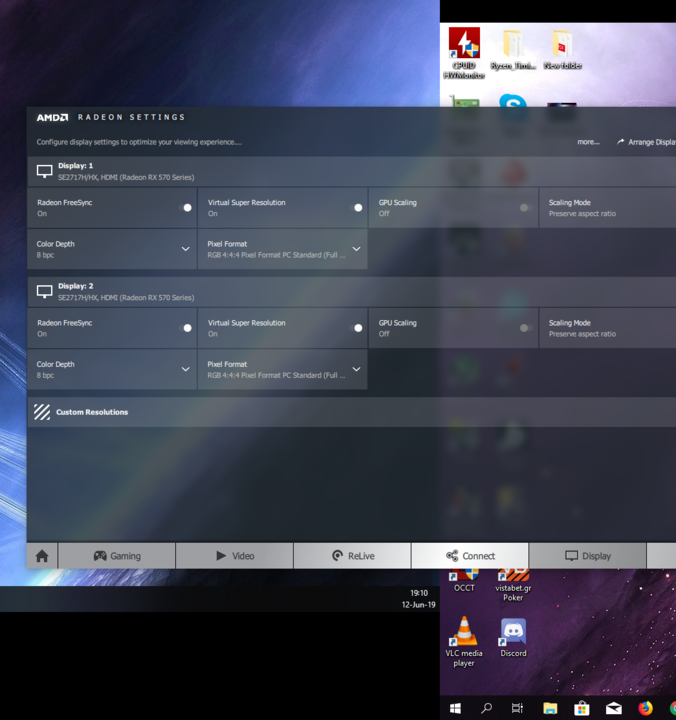Open the OCCT desktop shortcut
This screenshot has width=676, height=720.
click(x=464, y=581)
